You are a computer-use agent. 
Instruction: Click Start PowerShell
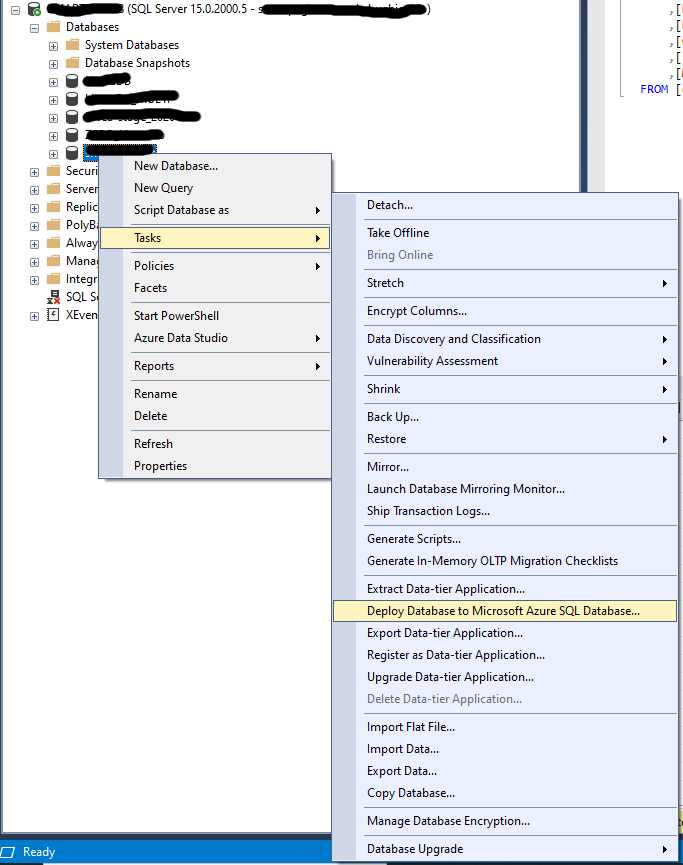(215, 316)
